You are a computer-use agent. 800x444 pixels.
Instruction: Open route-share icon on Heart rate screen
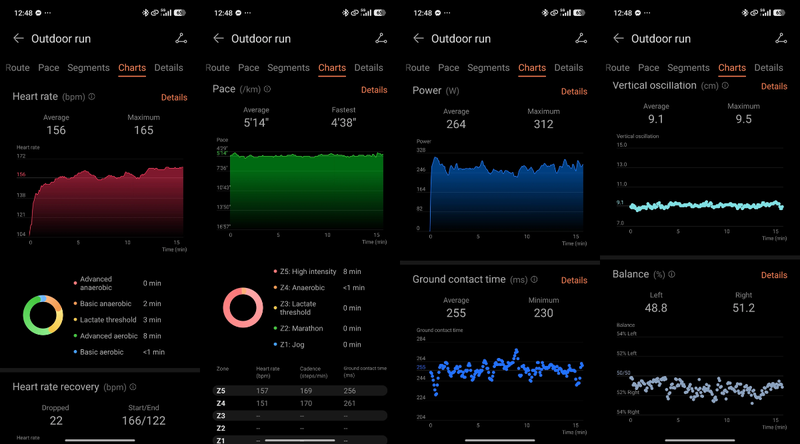(181, 38)
